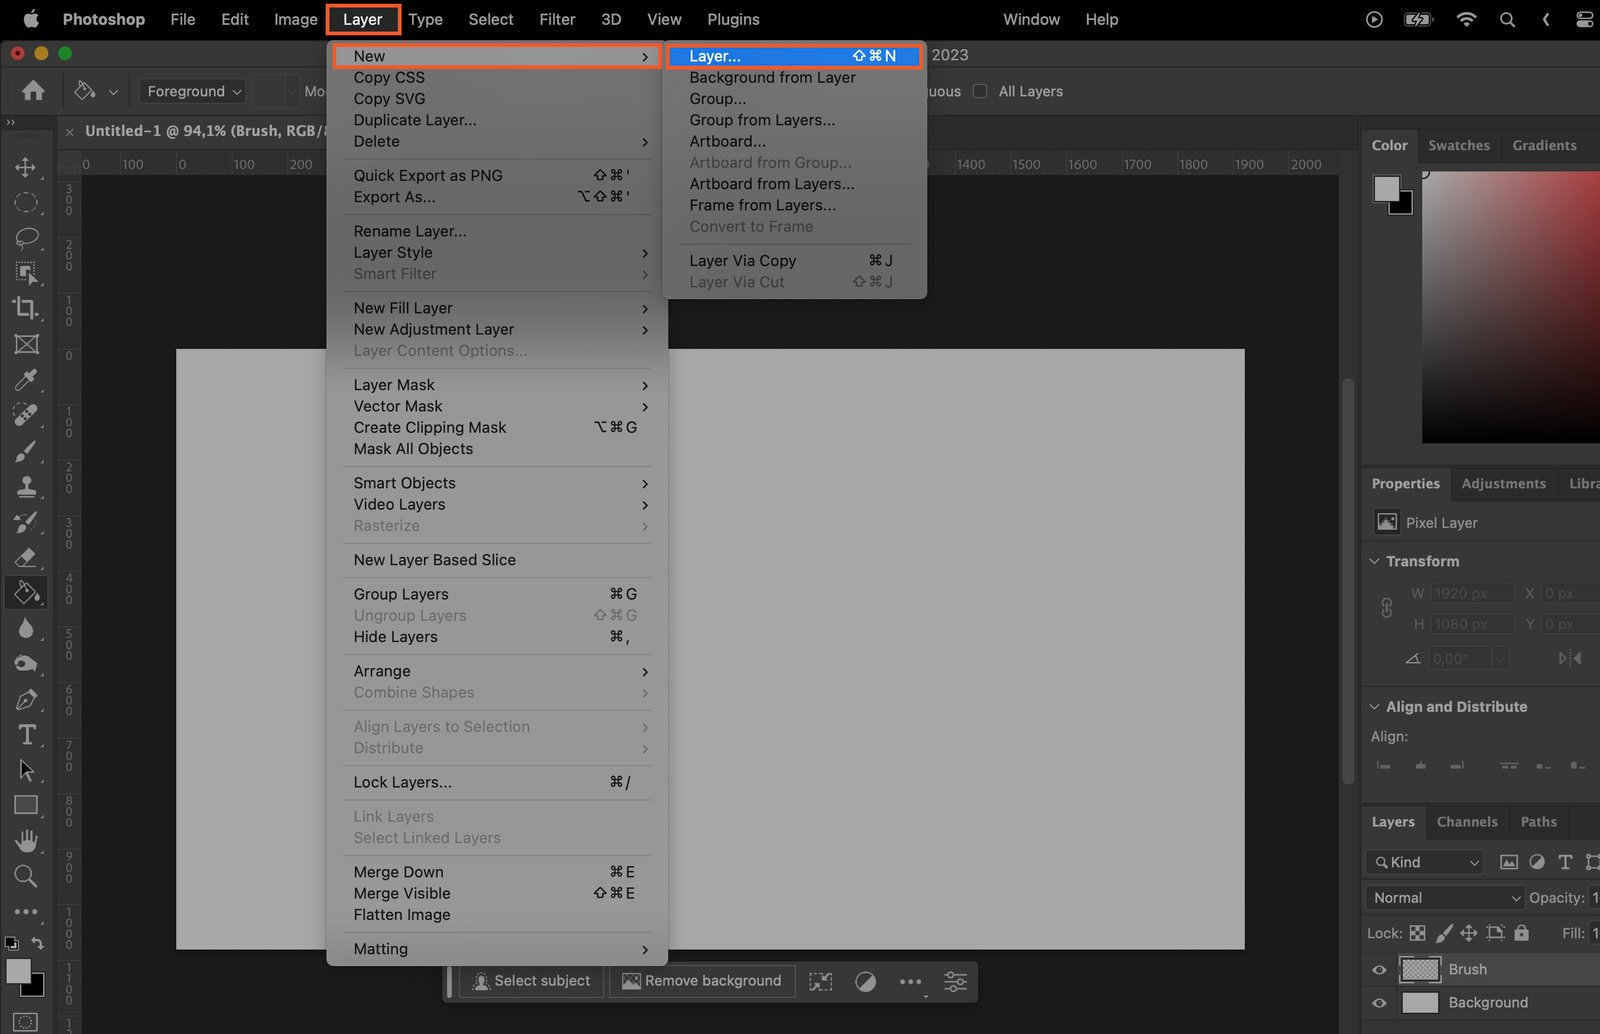
Task: Click the Home icon in options bar
Action: [x=33, y=91]
